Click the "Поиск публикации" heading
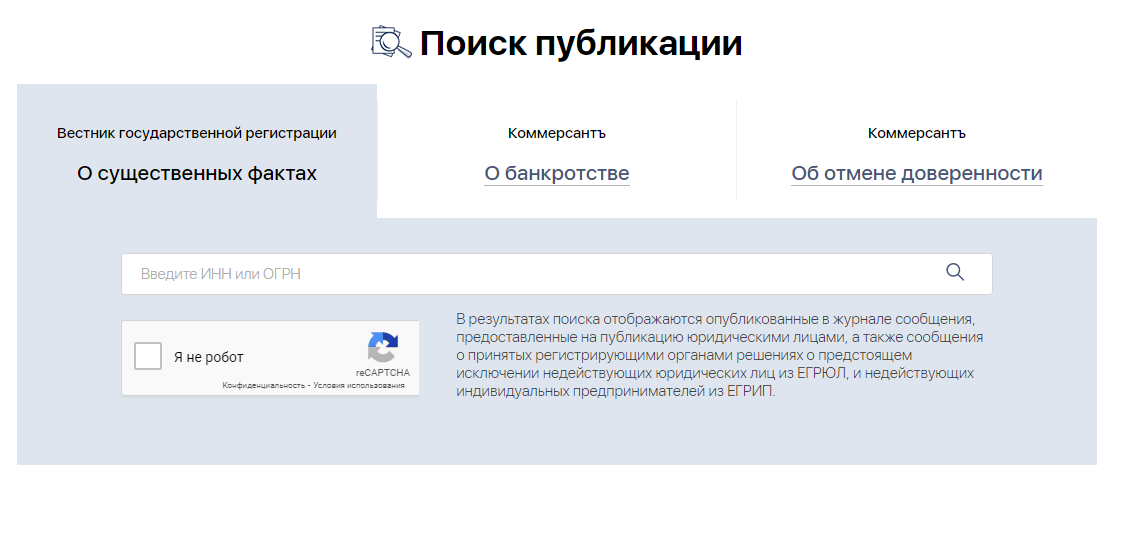The width and height of the screenshot is (1142, 534). click(x=580, y=43)
